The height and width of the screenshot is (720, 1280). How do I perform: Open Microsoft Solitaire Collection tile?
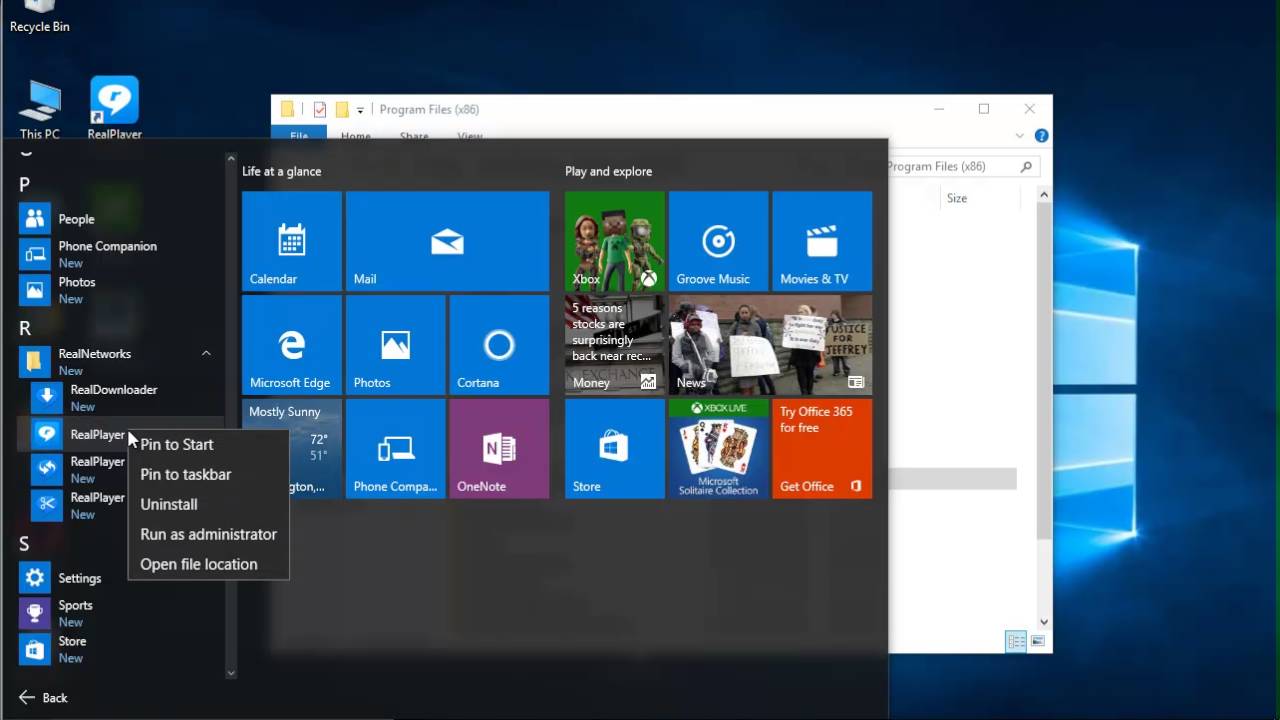pyautogui.click(x=718, y=449)
